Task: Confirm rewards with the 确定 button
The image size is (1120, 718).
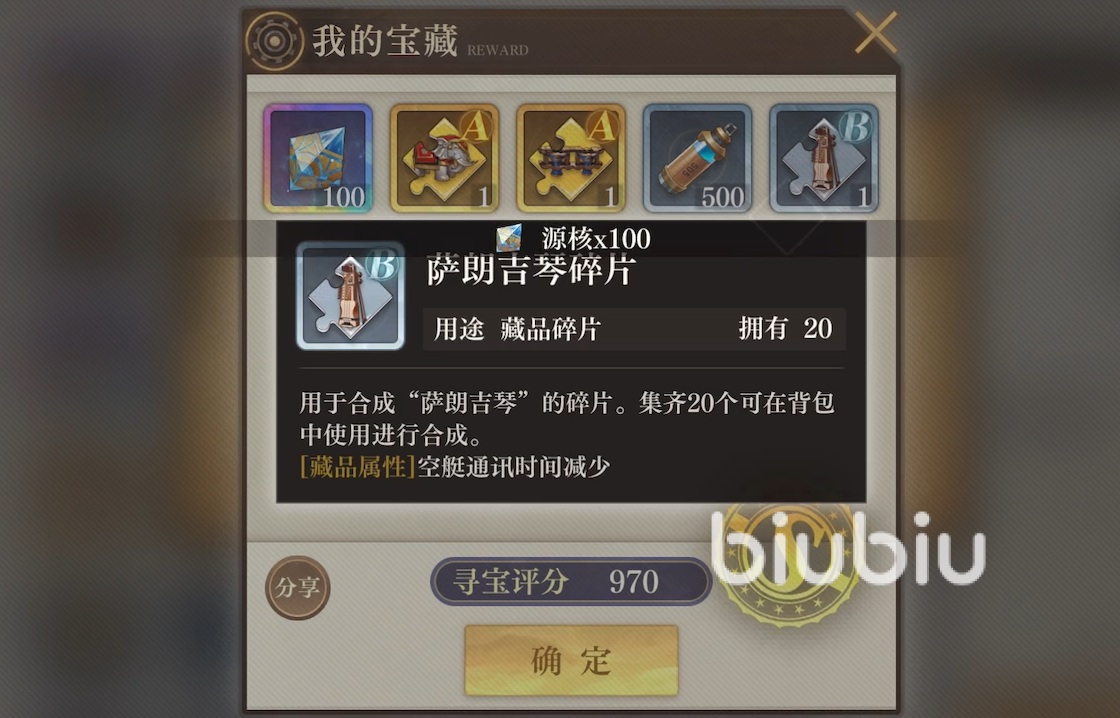Action: (x=571, y=660)
